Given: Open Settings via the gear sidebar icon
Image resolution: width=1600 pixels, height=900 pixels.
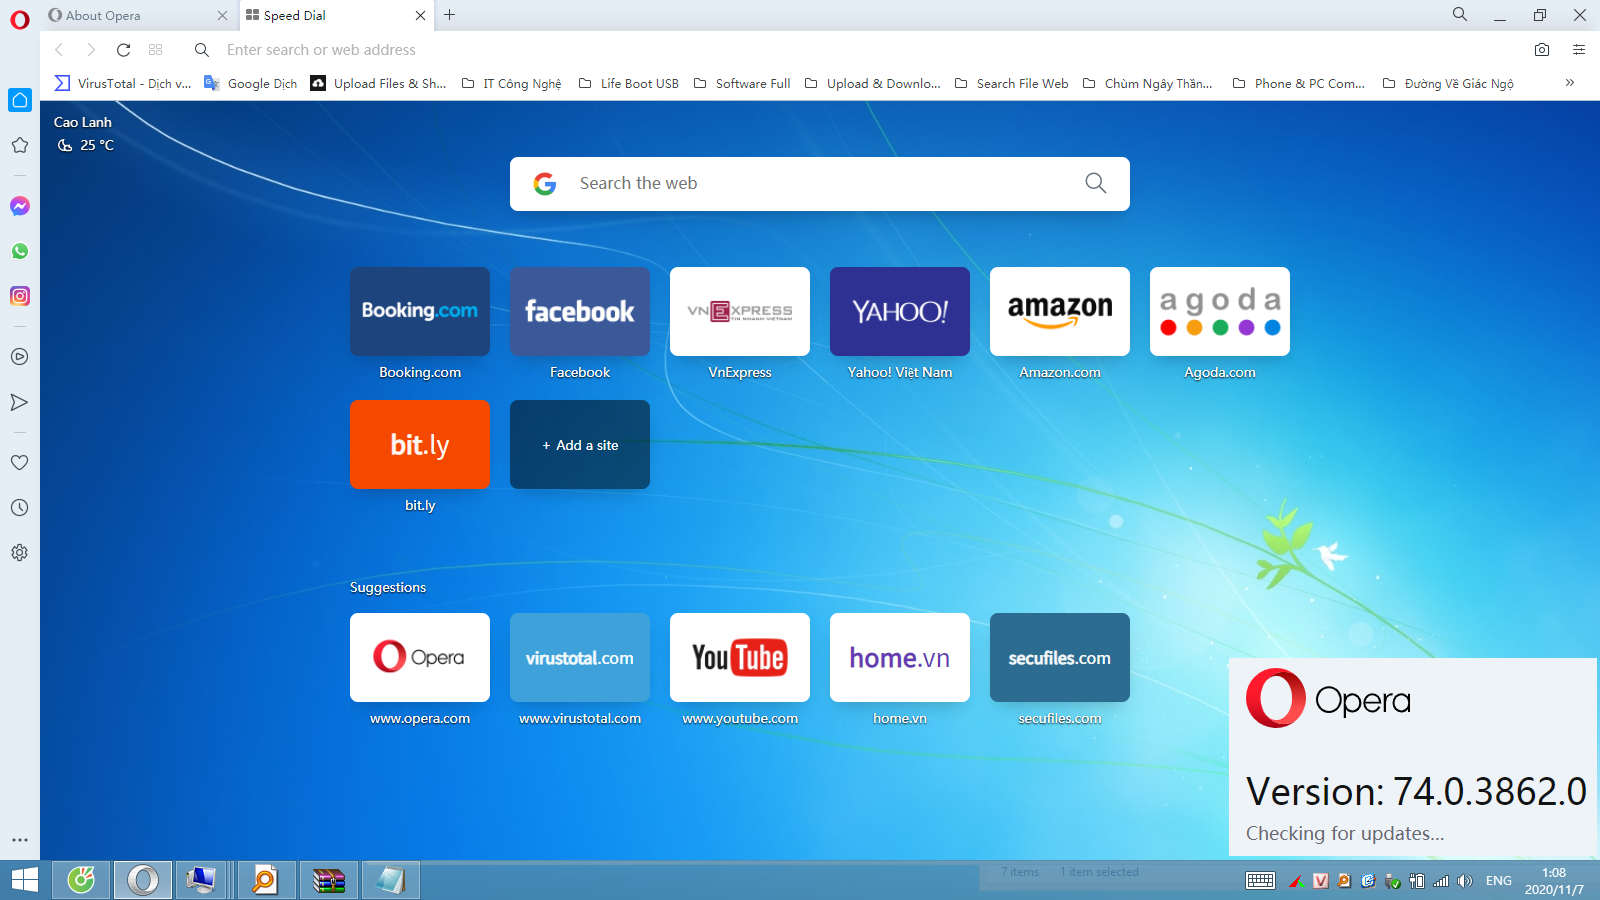Looking at the screenshot, I should click(20, 552).
